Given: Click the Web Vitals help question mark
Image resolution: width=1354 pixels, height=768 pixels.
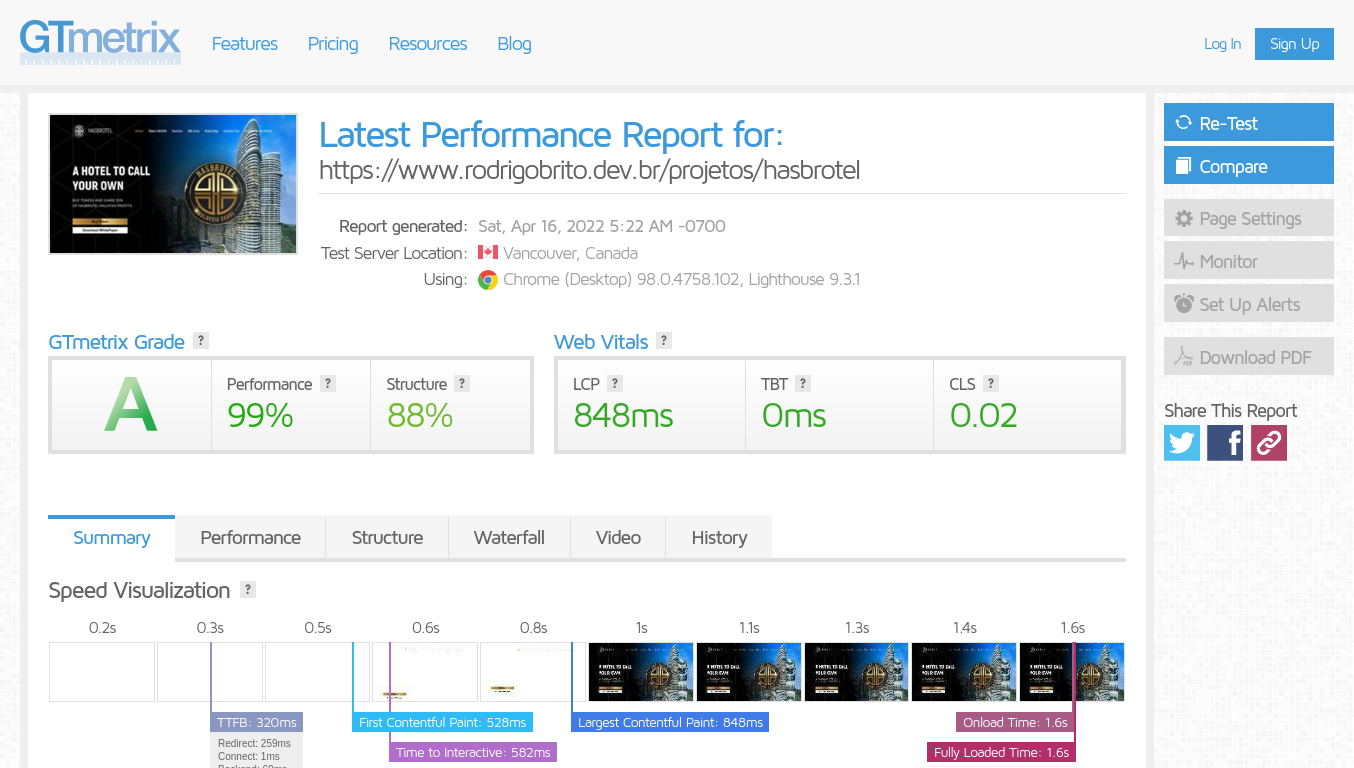Looking at the screenshot, I should (664, 341).
